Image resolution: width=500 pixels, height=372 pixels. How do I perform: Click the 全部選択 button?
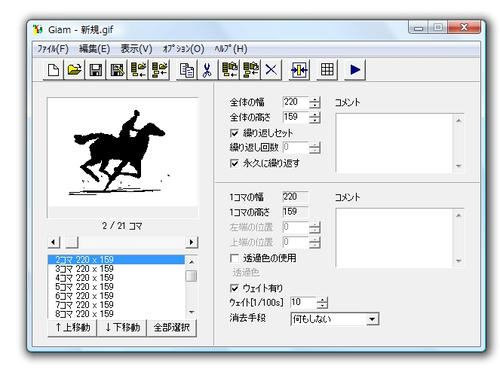coord(171,328)
